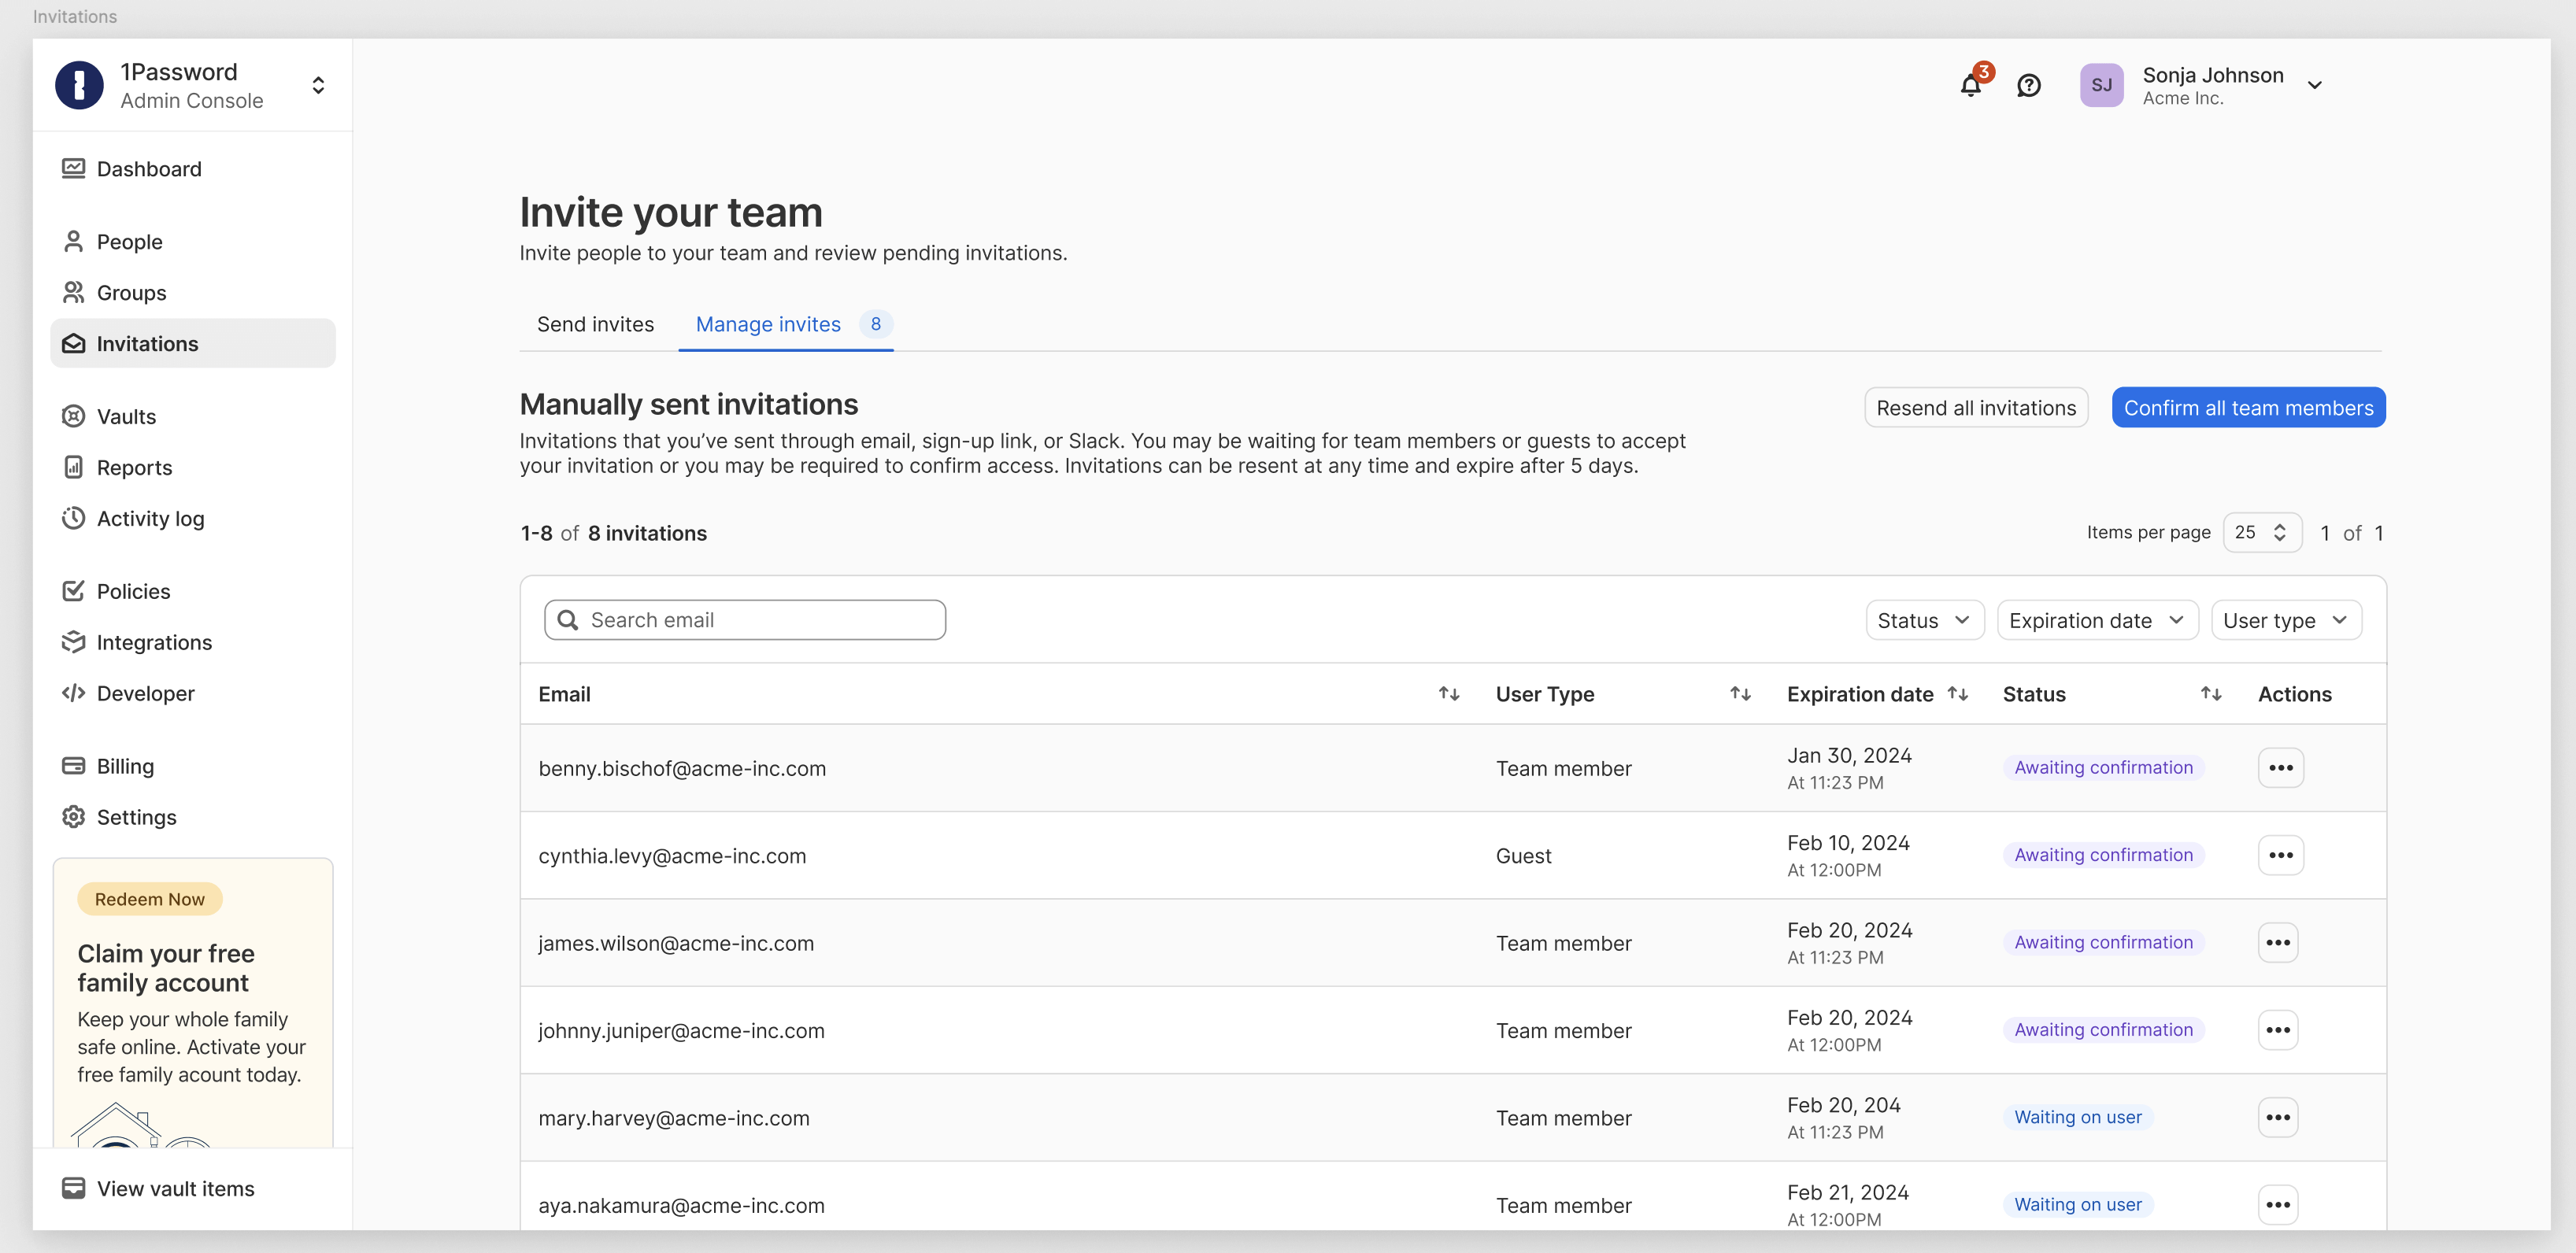Sort by Expiration date column arrows
Screen dimensions: 2576x1253
(1958, 694)
